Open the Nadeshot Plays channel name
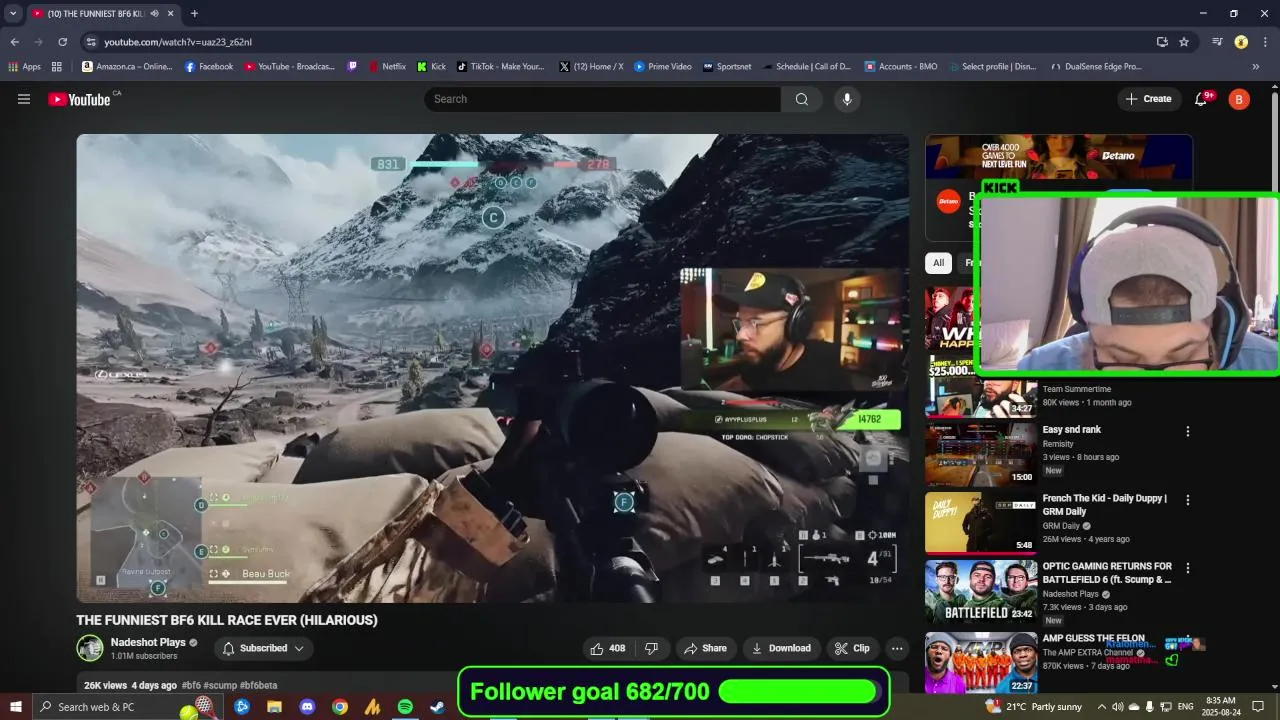This screenshot has width=1280, height=720. [x=148, y=642]
